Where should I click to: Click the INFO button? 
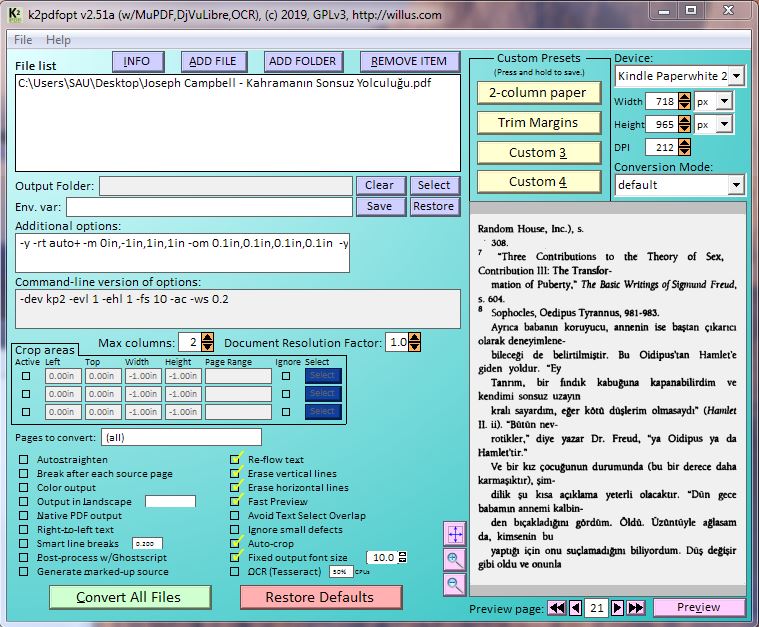point(137,61)
